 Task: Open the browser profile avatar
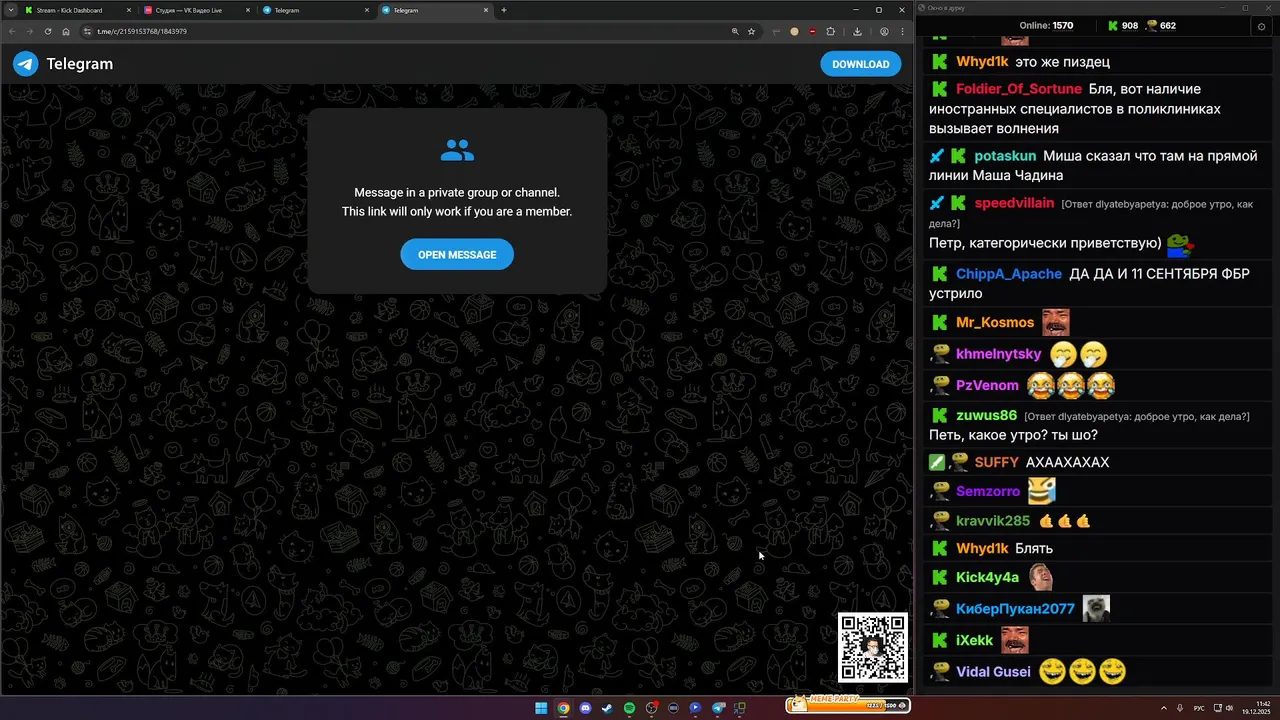coord(884,31)
